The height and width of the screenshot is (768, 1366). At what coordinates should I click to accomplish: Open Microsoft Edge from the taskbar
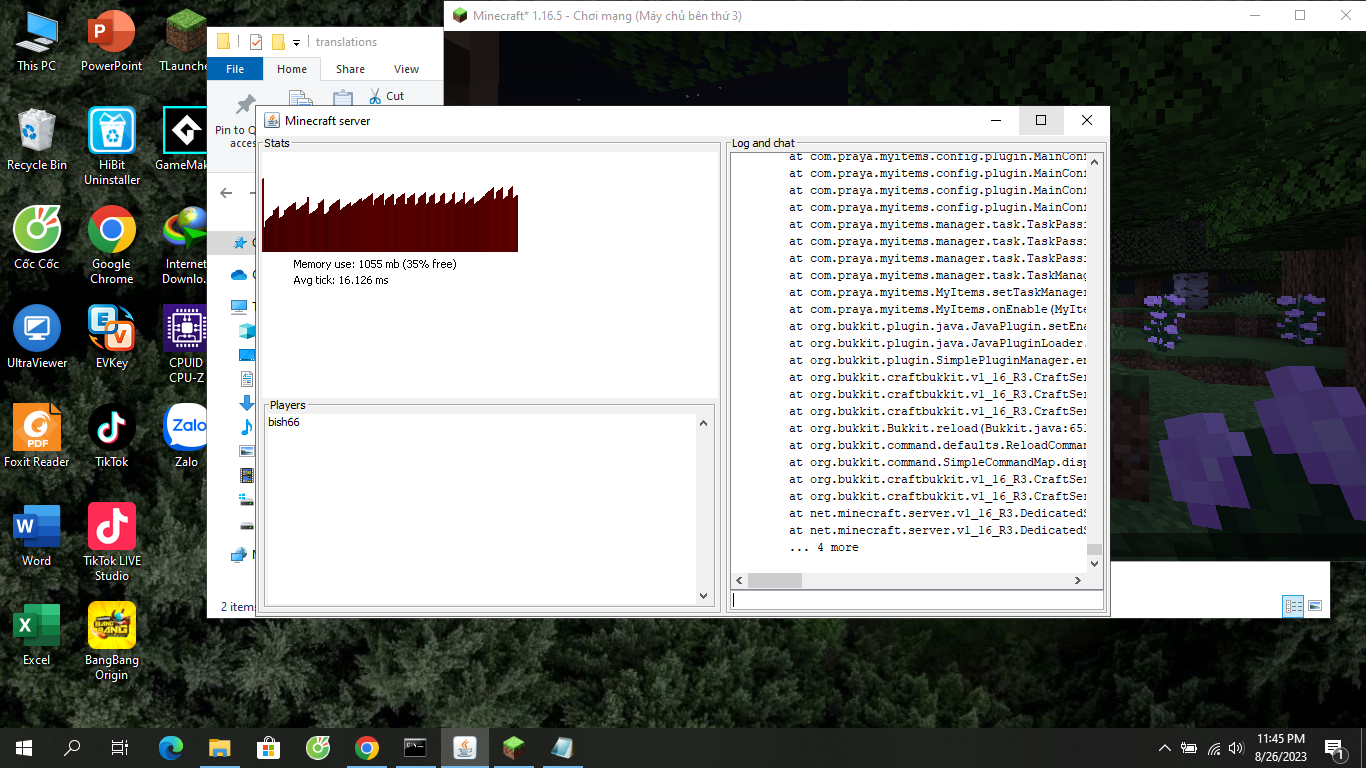[x=172, y=747]
